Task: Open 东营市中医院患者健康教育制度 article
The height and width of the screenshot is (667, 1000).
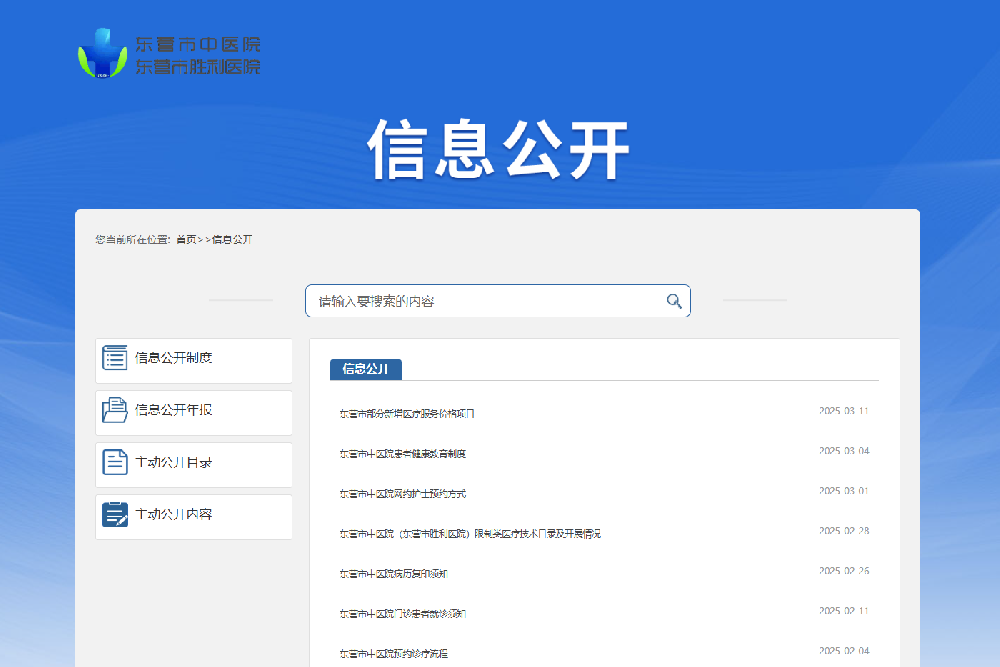Action: point(404,451)
